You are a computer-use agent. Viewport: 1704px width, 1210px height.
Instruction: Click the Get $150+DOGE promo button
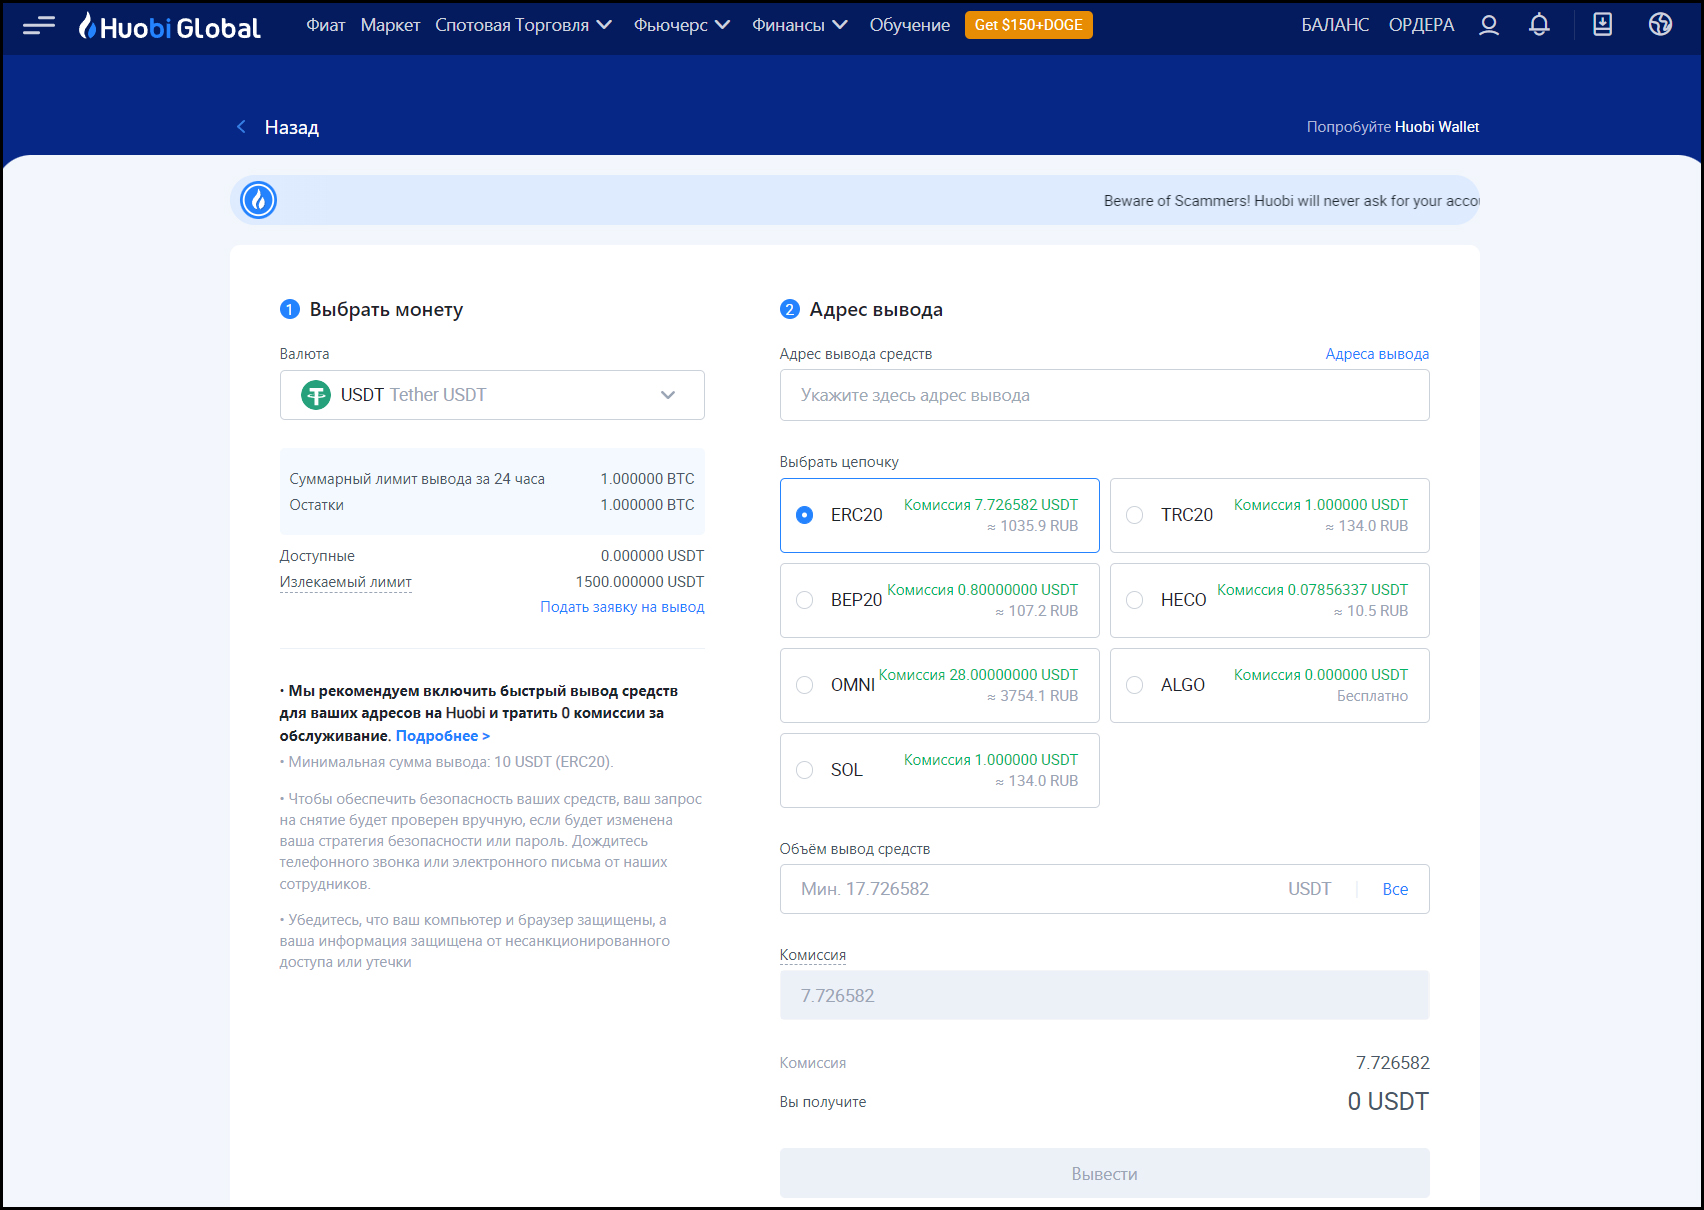pyautogui.click(x=1028, y=25)
